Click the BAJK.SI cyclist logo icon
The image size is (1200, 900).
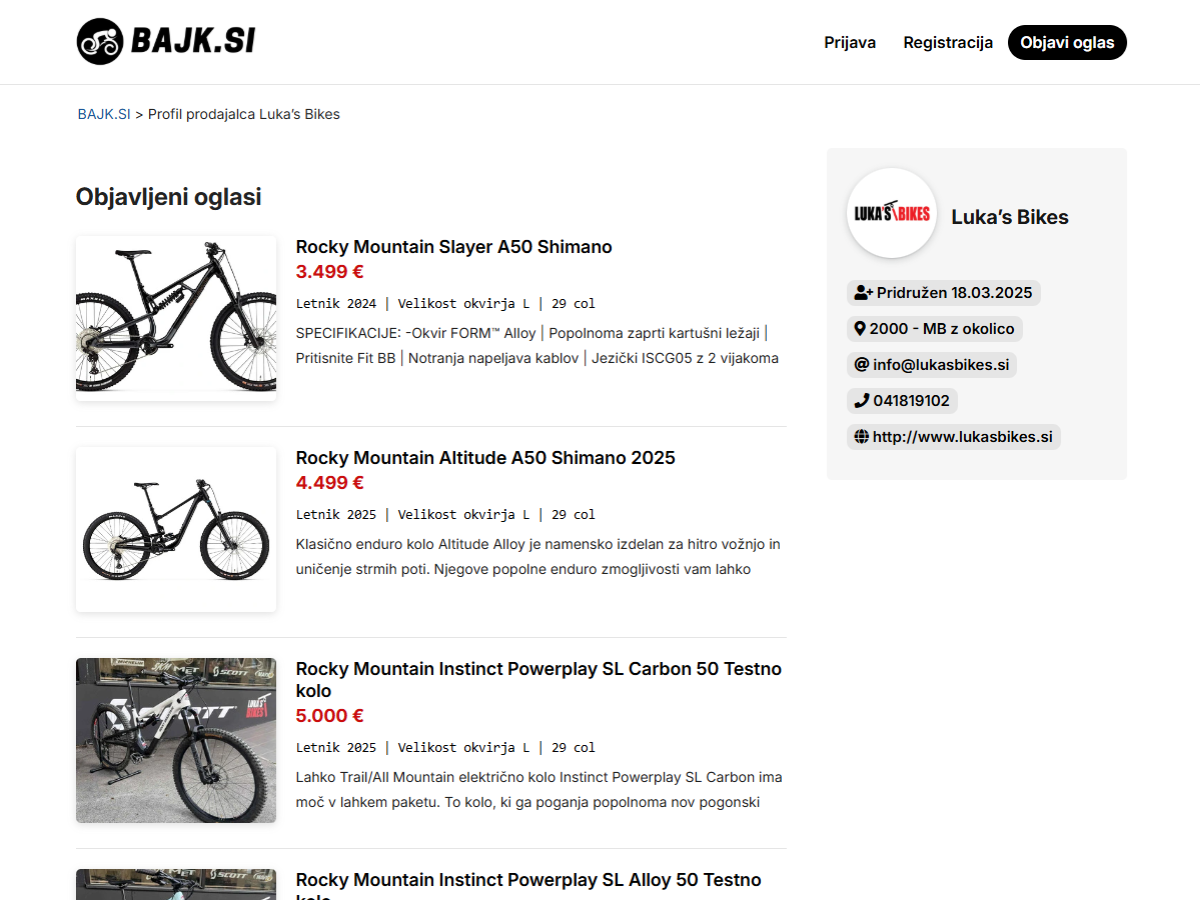click(99, 42)
